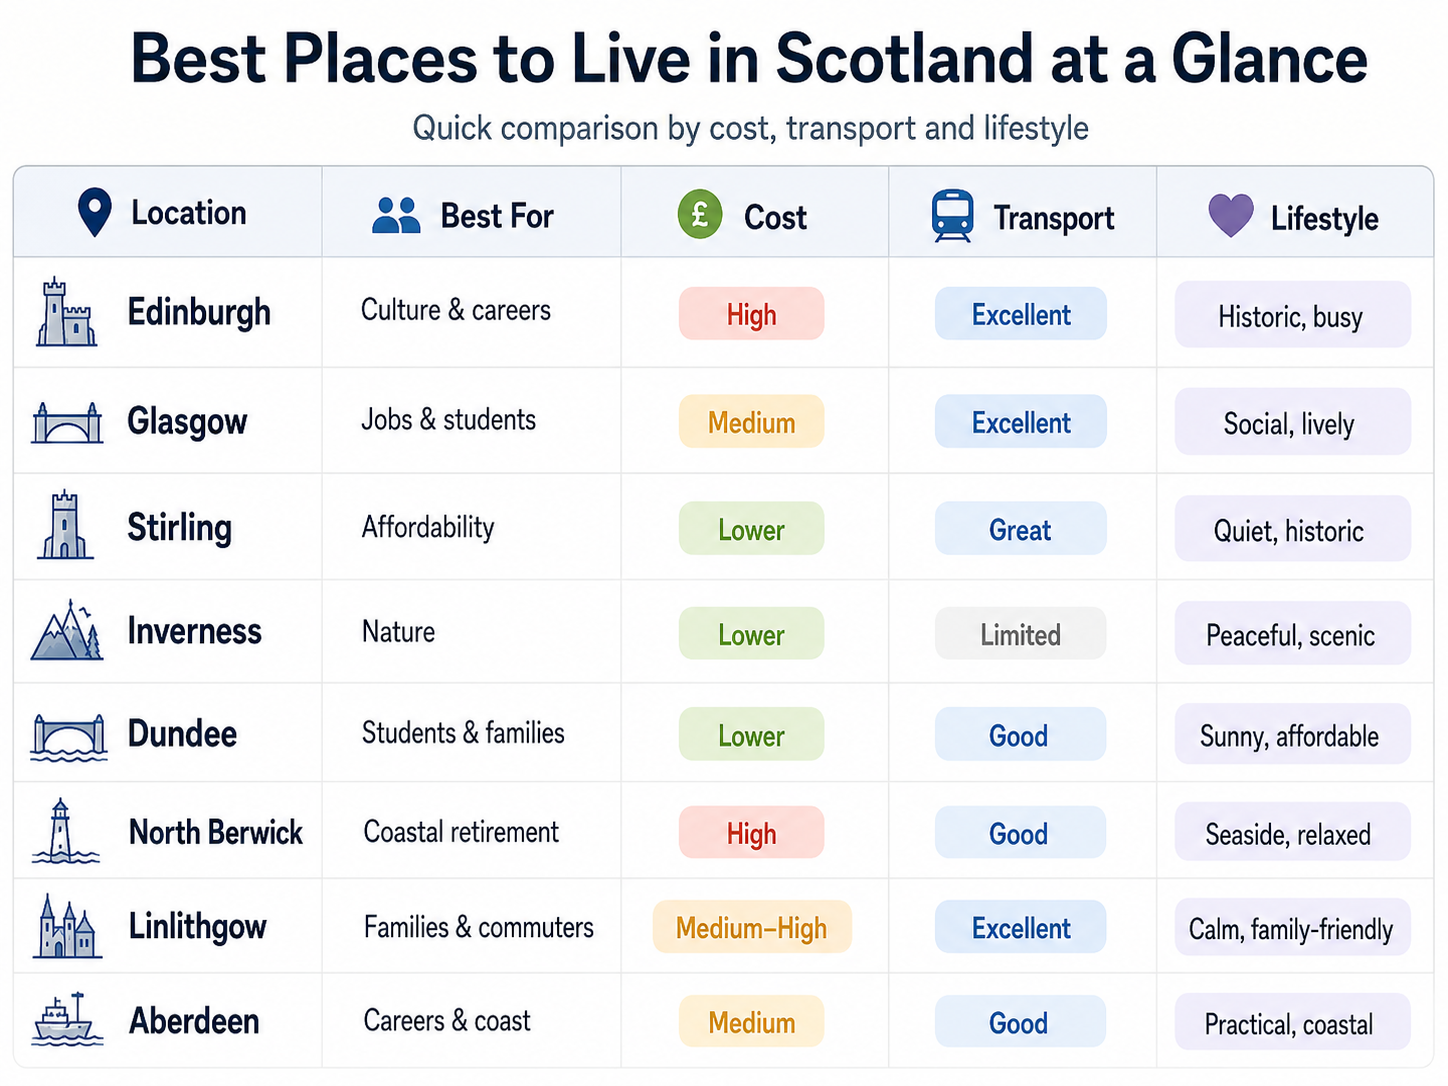Click the red High cost badge for Edinburgh
Image resolution: width=1448 pixels, height=1086 pixels.
point(751,314)
